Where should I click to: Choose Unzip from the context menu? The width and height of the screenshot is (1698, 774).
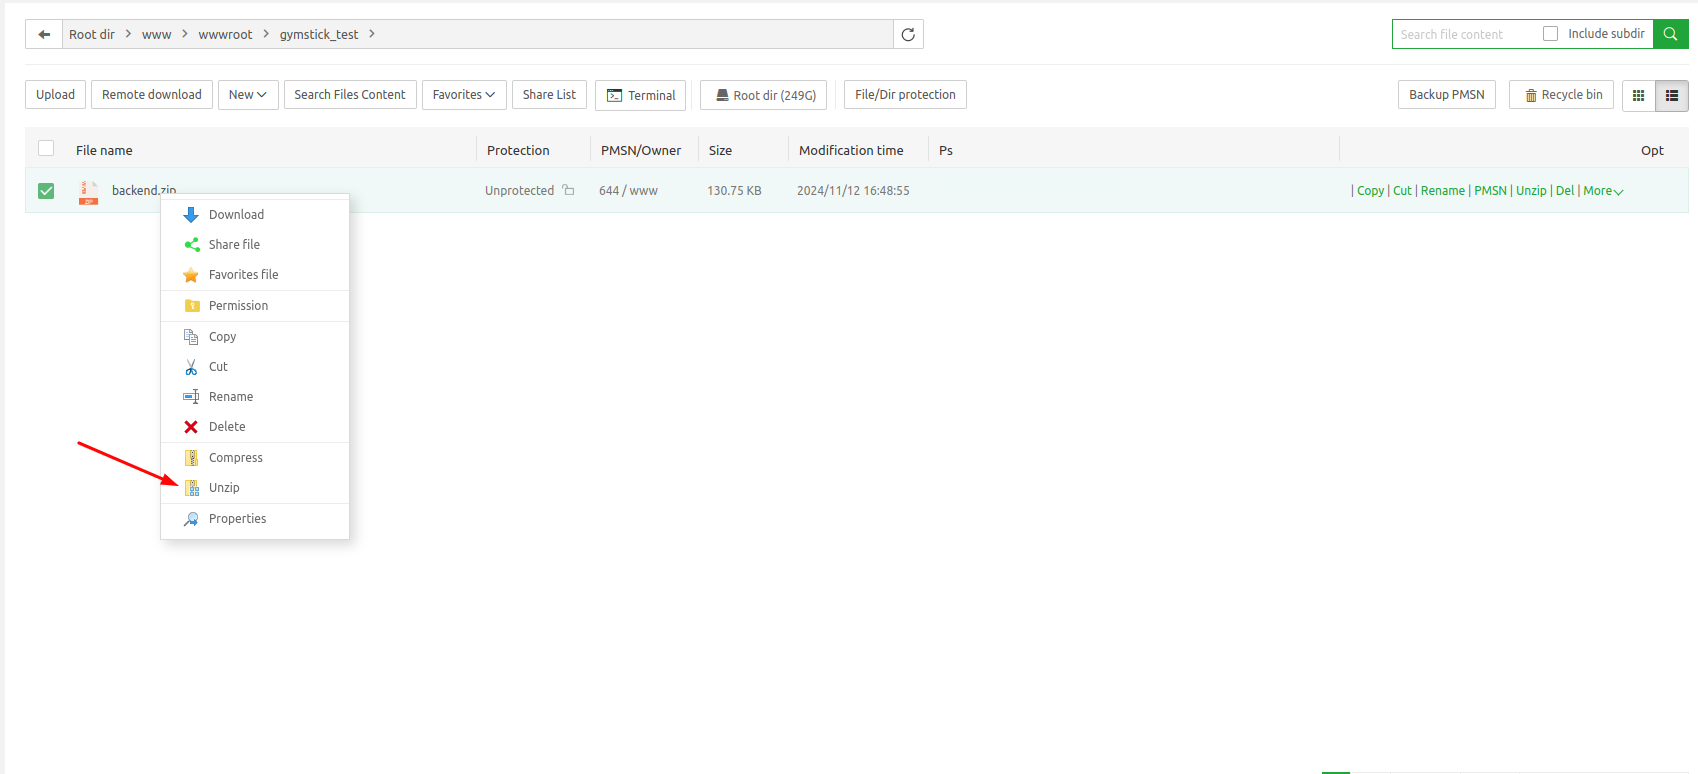pyautogui.click(x=224, y=488)
